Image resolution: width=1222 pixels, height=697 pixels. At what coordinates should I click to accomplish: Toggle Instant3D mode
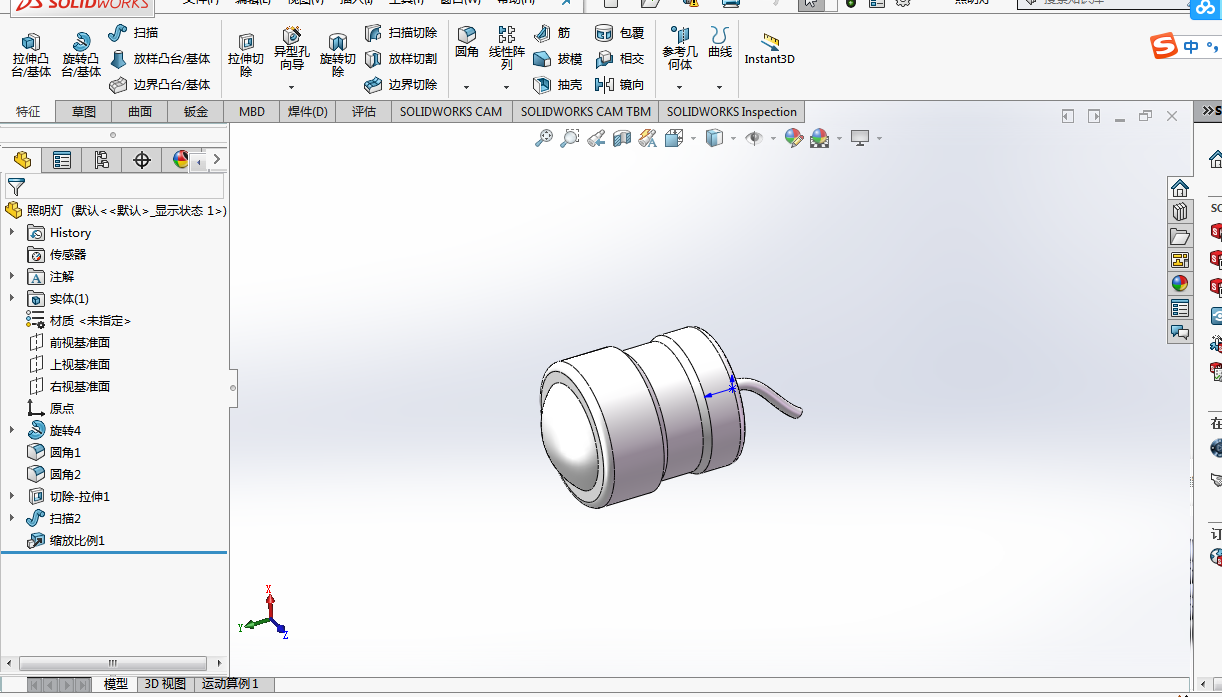770,48
